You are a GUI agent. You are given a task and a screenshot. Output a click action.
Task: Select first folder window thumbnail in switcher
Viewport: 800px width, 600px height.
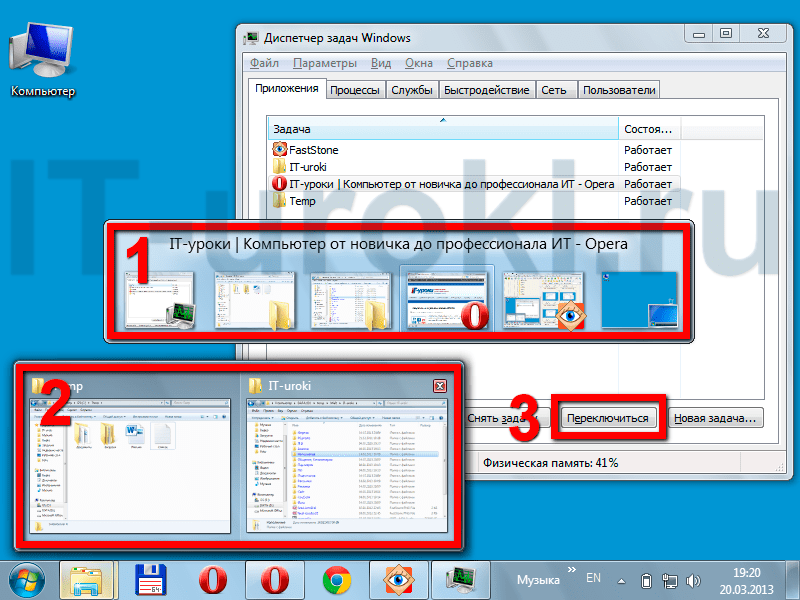(254, 299)
